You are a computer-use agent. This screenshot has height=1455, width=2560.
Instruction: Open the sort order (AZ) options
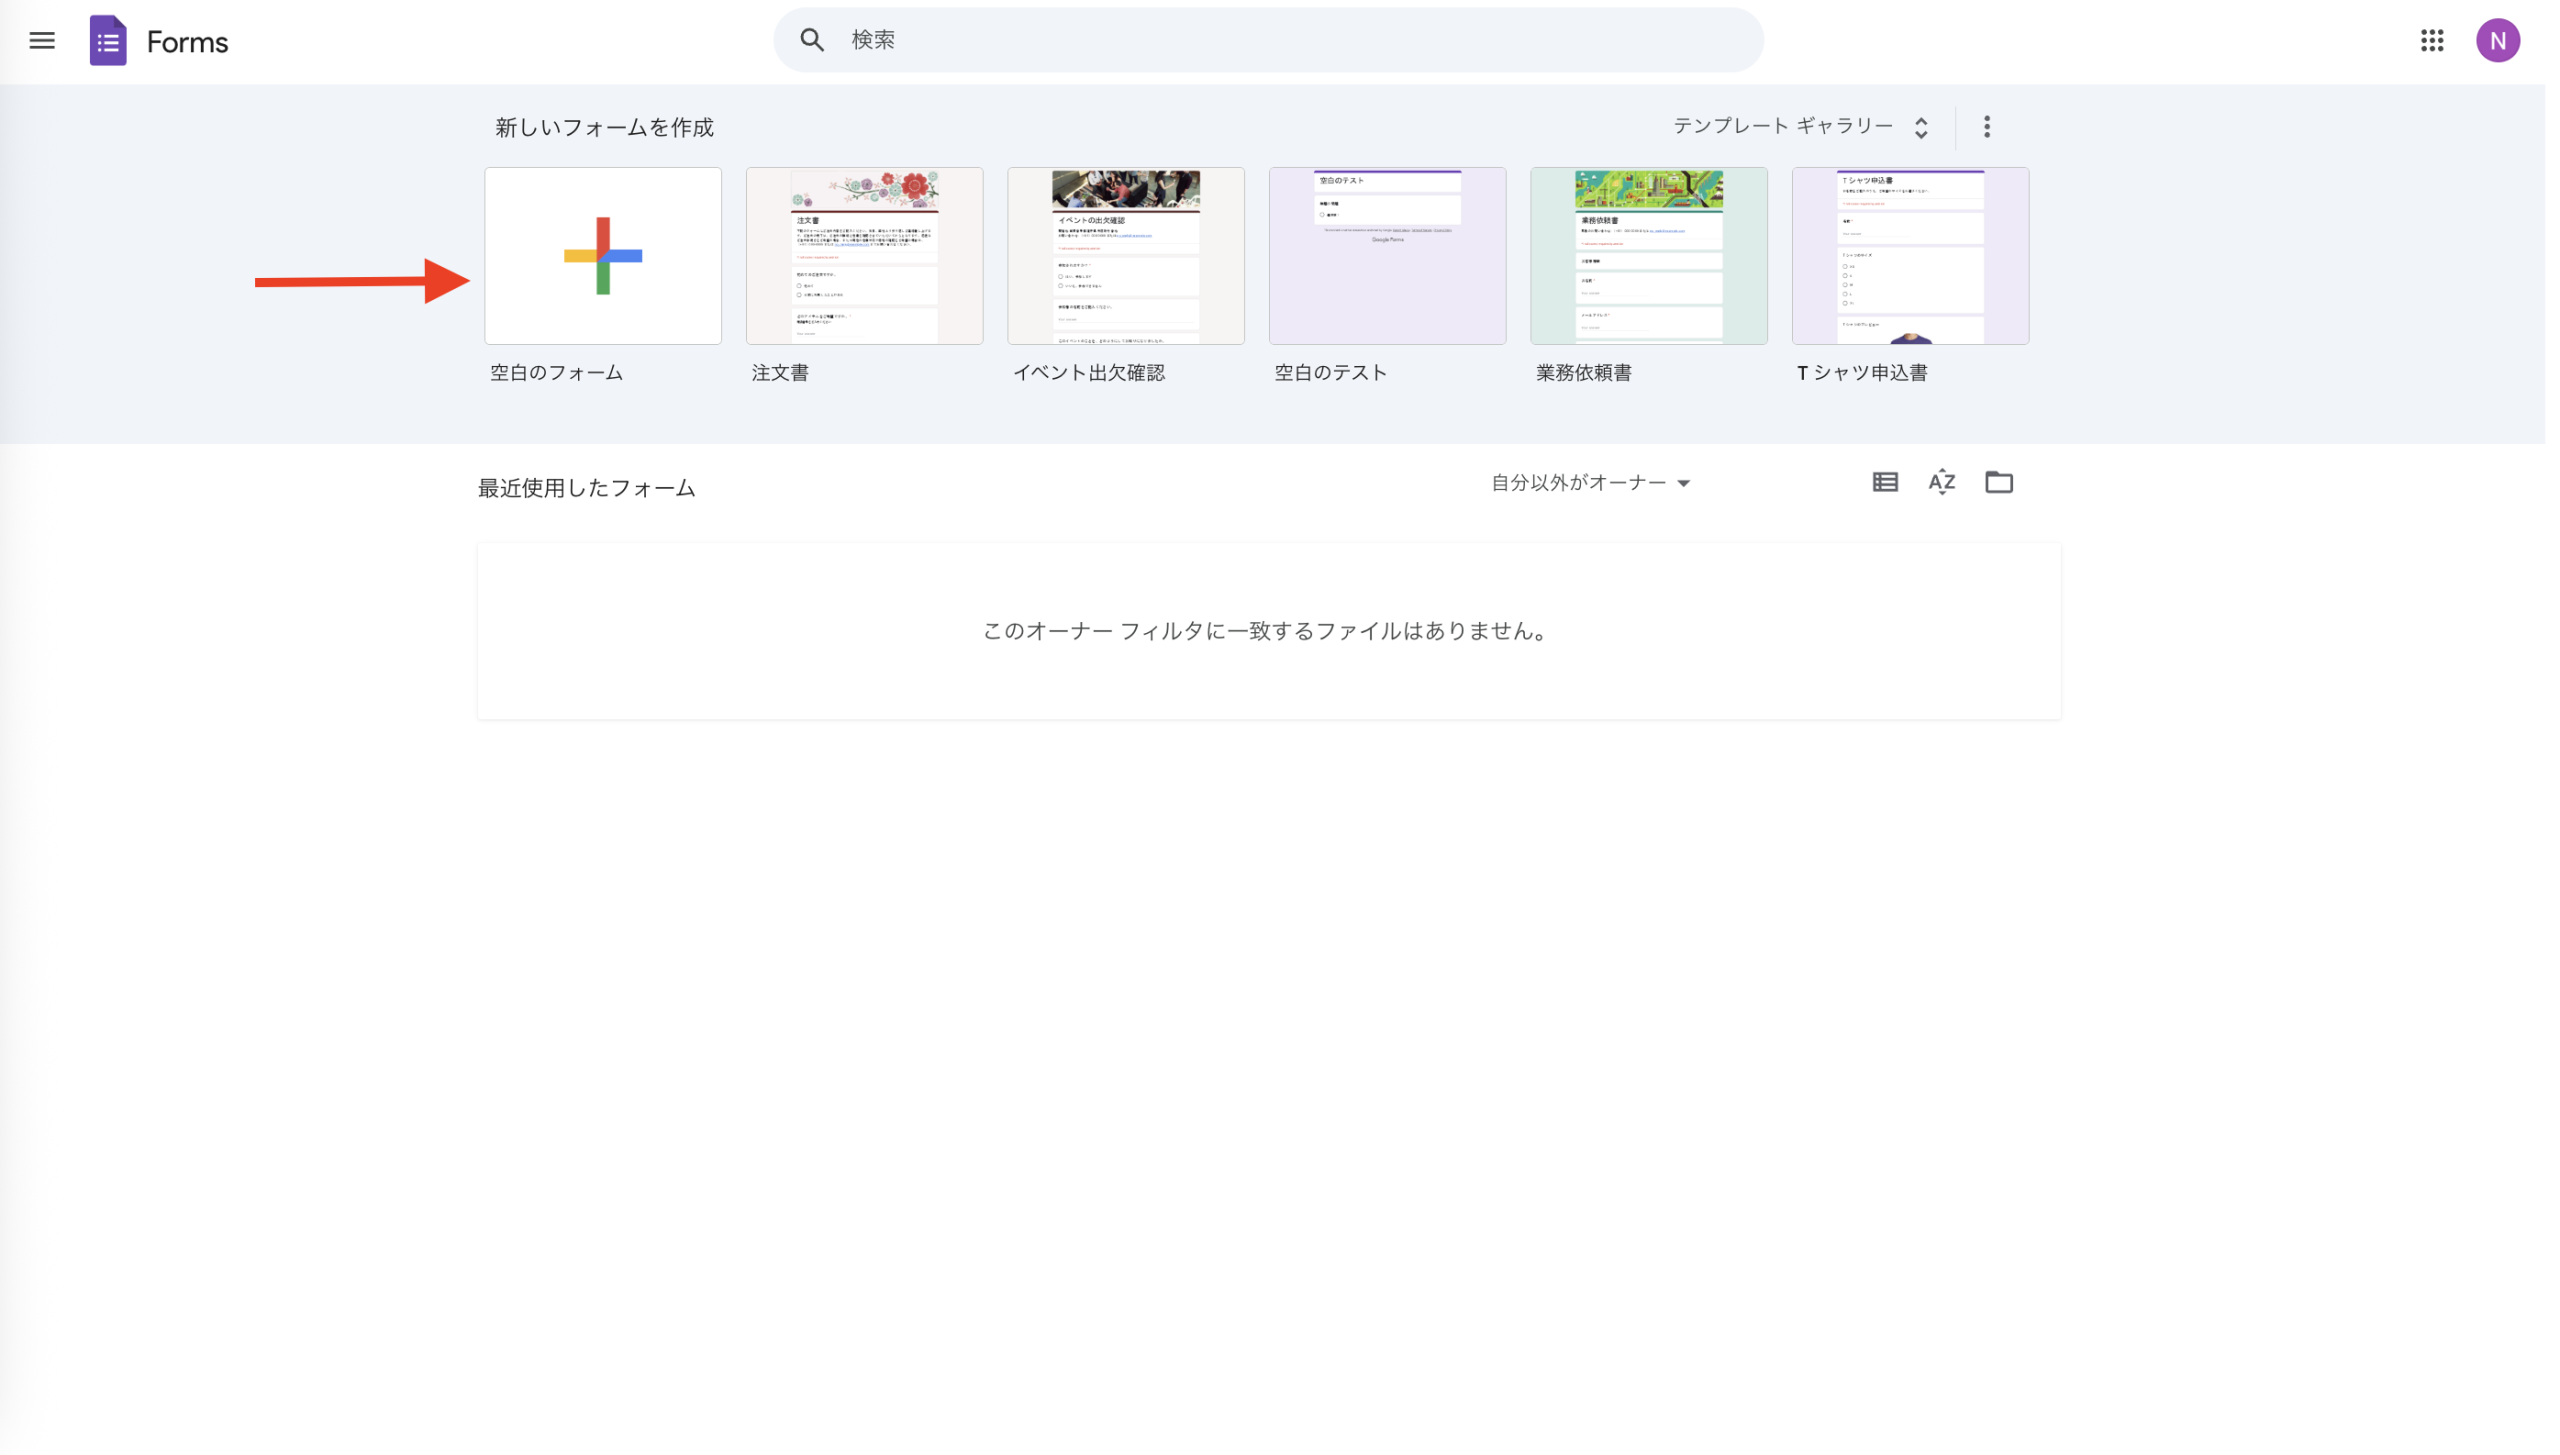coord(1941,482)
